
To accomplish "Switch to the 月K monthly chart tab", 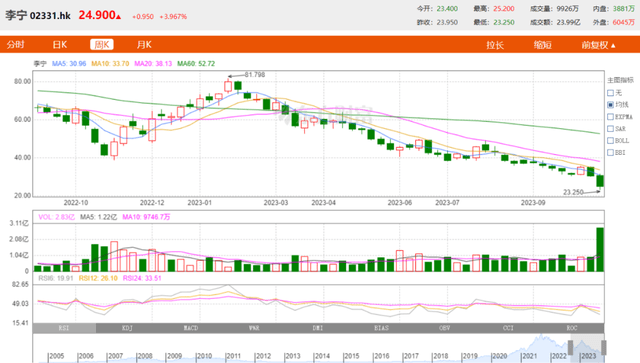I will [x=144, y=45].
